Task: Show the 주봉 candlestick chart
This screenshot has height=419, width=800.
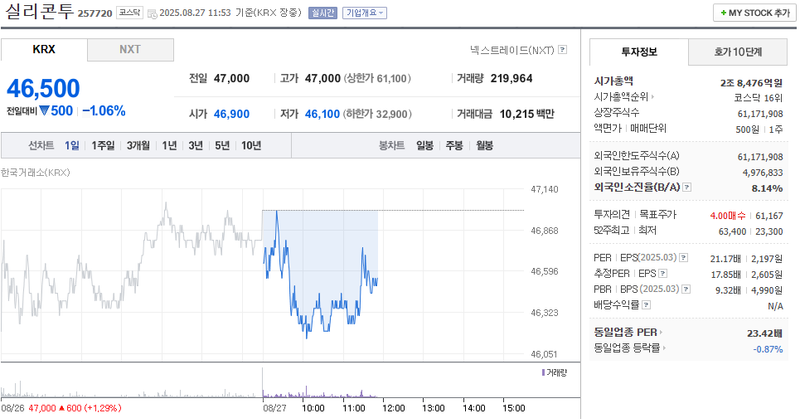Action: click(x=454, y=145)
